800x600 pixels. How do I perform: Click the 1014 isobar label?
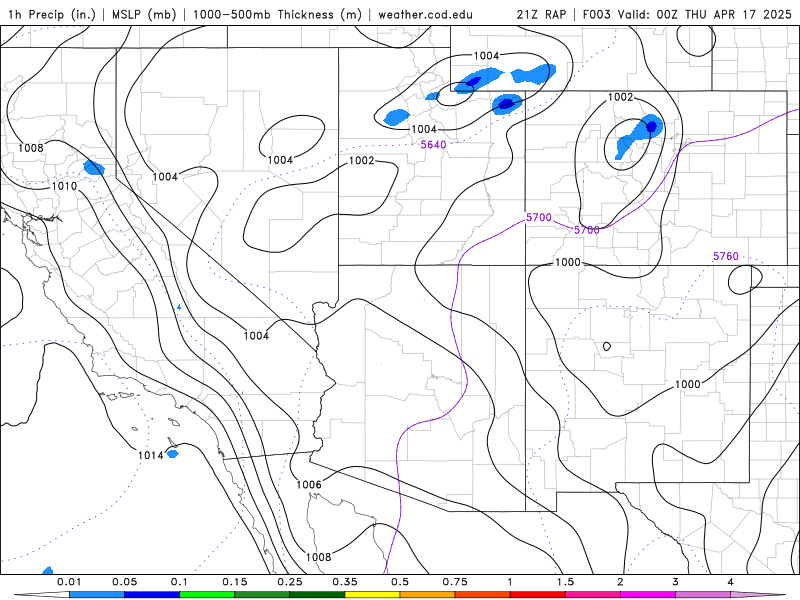(151, 455)
